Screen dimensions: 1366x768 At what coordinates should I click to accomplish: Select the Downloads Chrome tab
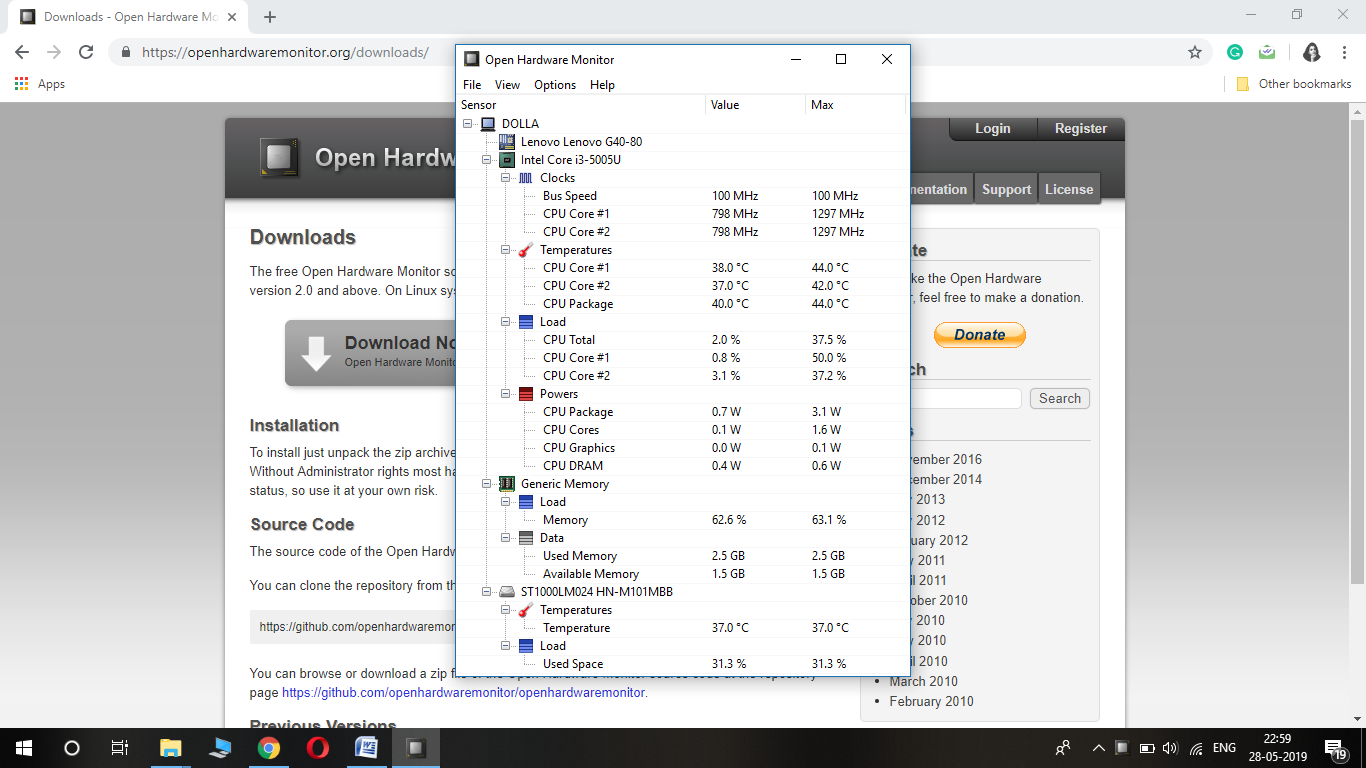tap(130, 17)
